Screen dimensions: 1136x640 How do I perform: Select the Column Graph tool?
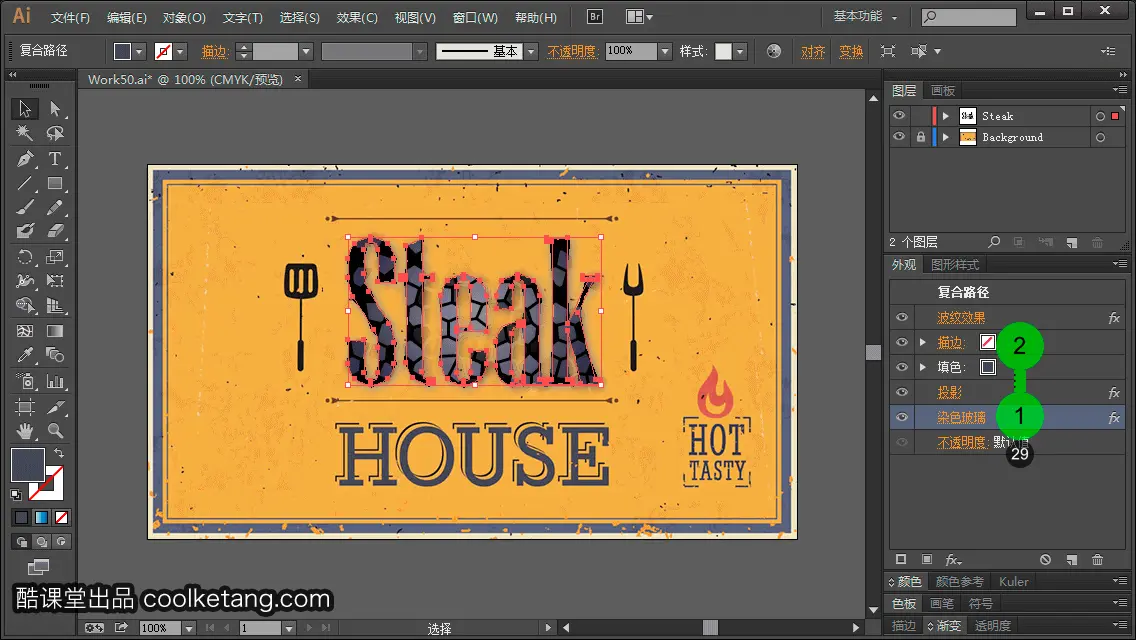55,381
